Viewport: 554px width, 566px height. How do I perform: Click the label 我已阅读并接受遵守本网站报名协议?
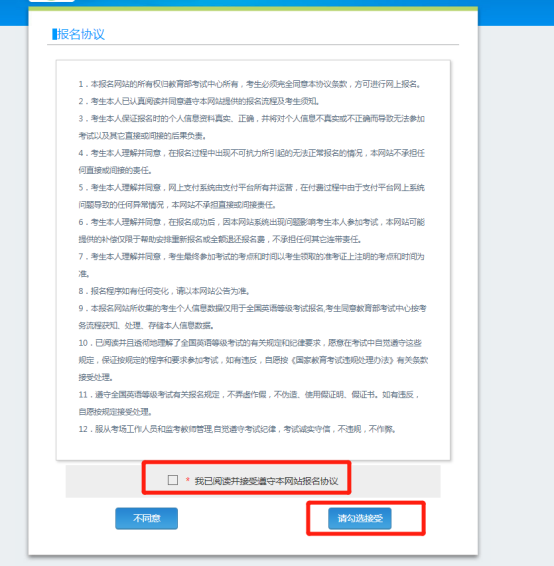click(x=266, y=481)
